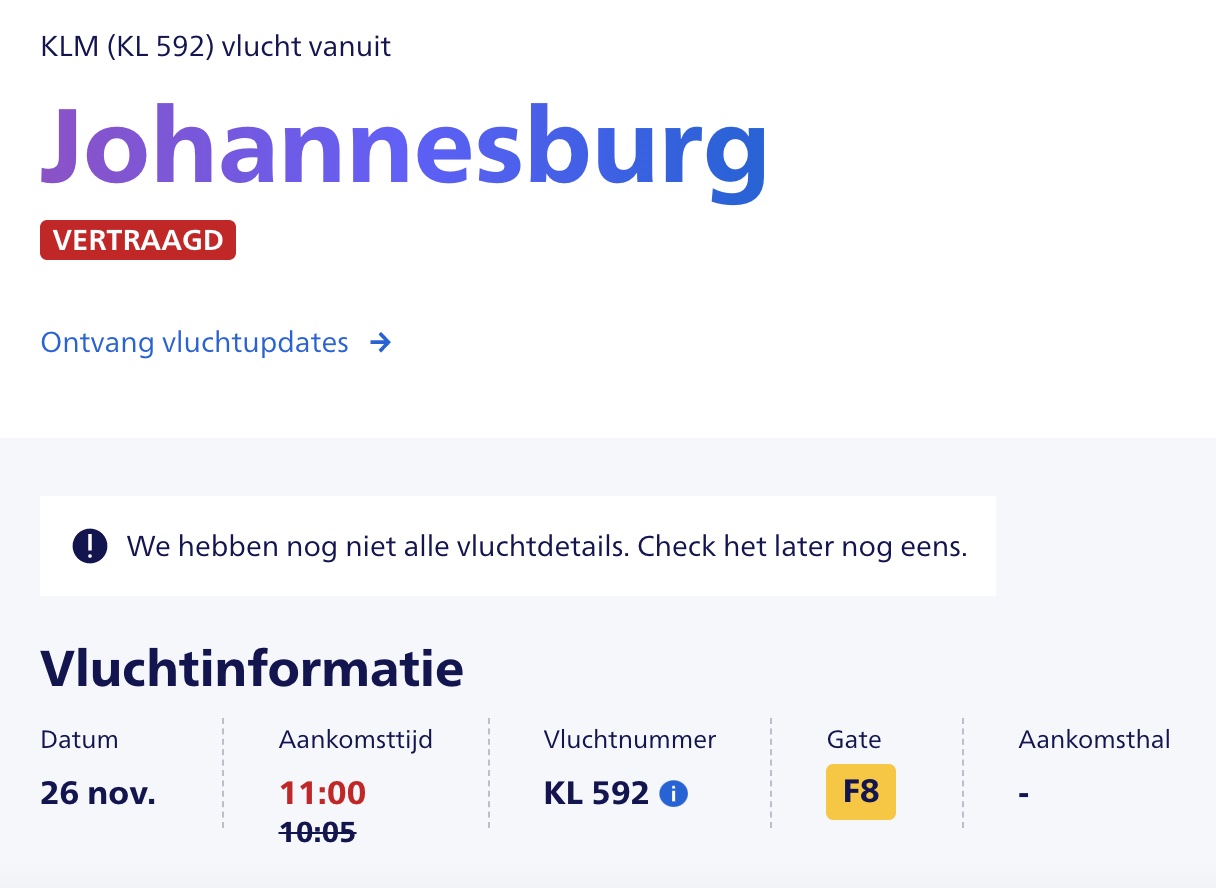Click the Gate column label

[853, 740]
